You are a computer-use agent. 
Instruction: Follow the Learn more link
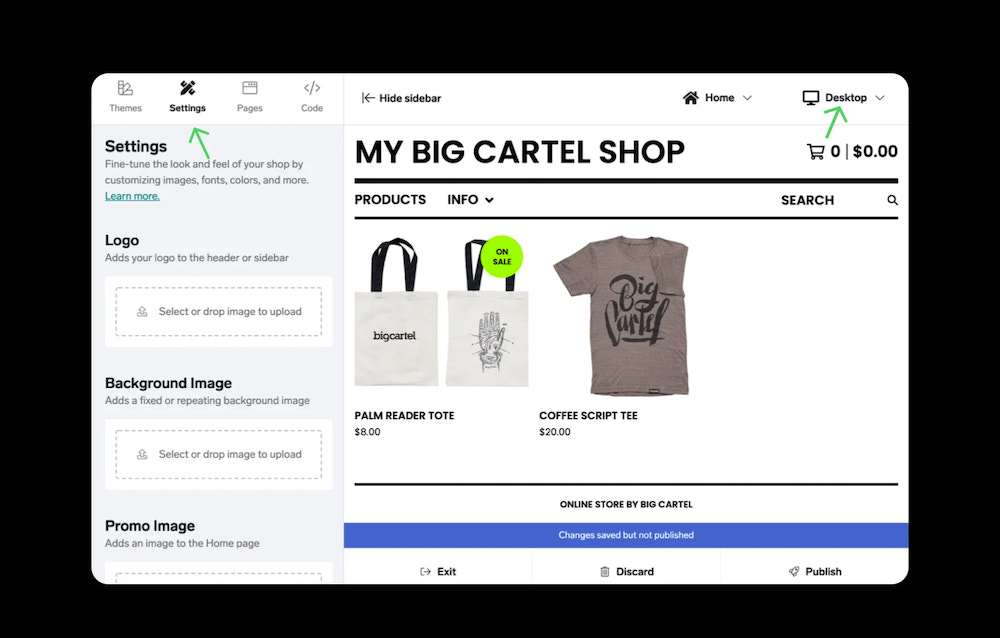click(x=132, y=196)
